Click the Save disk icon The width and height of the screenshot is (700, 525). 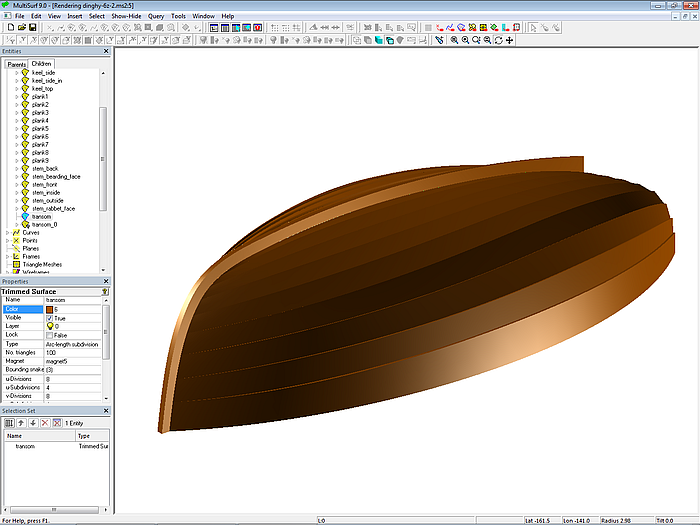pyautogui.click(x=33, y=28)
